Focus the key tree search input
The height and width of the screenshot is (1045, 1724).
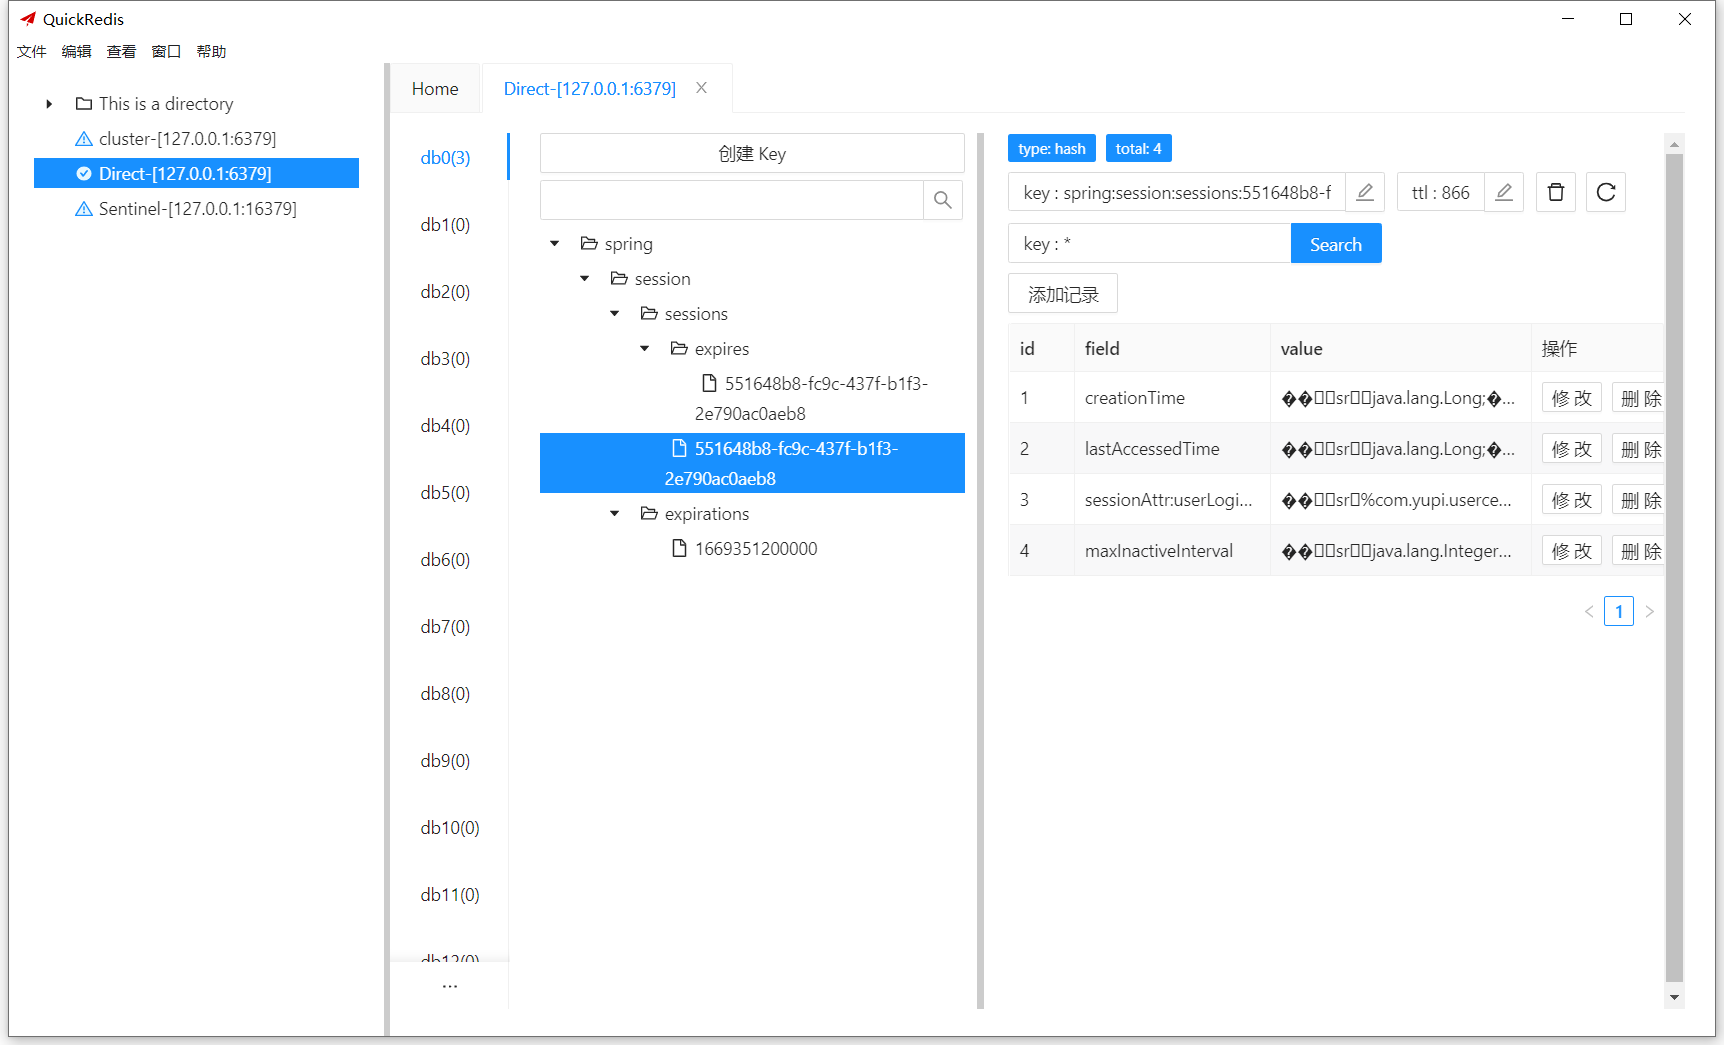731,200
